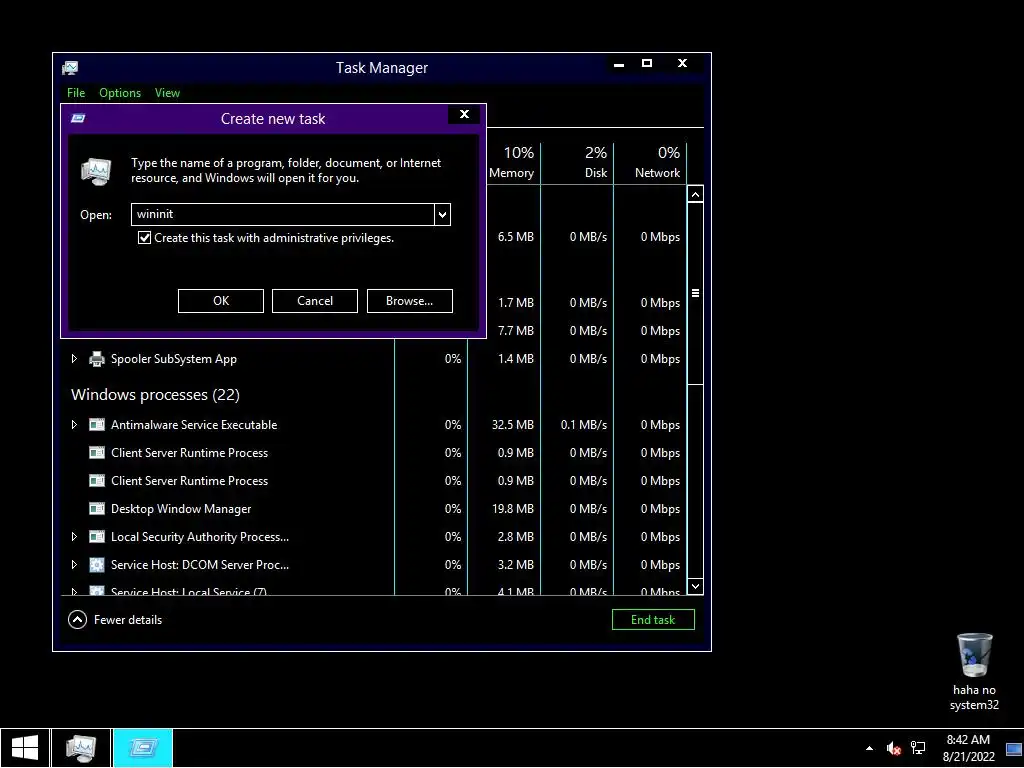Click the Fewer details link
Viewport: 1024px width, 768px height.
point(128,620)
